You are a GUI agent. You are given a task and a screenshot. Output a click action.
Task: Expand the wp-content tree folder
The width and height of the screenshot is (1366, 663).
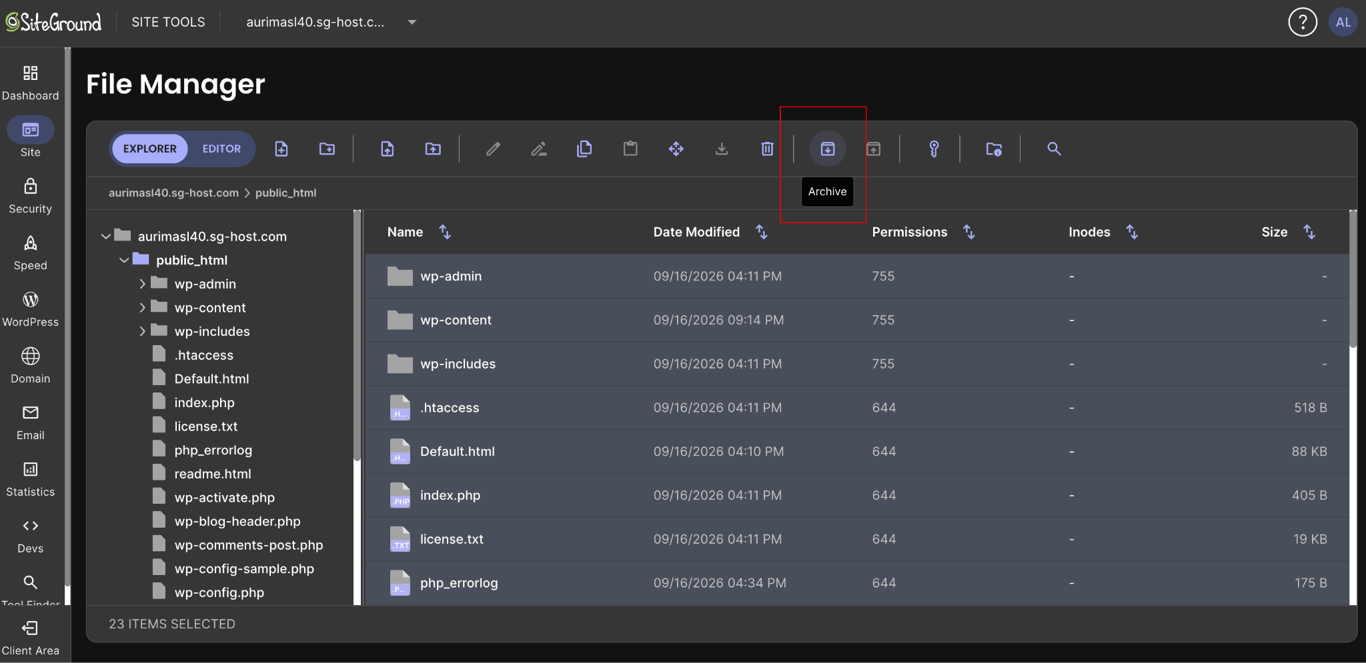point(142,308)
